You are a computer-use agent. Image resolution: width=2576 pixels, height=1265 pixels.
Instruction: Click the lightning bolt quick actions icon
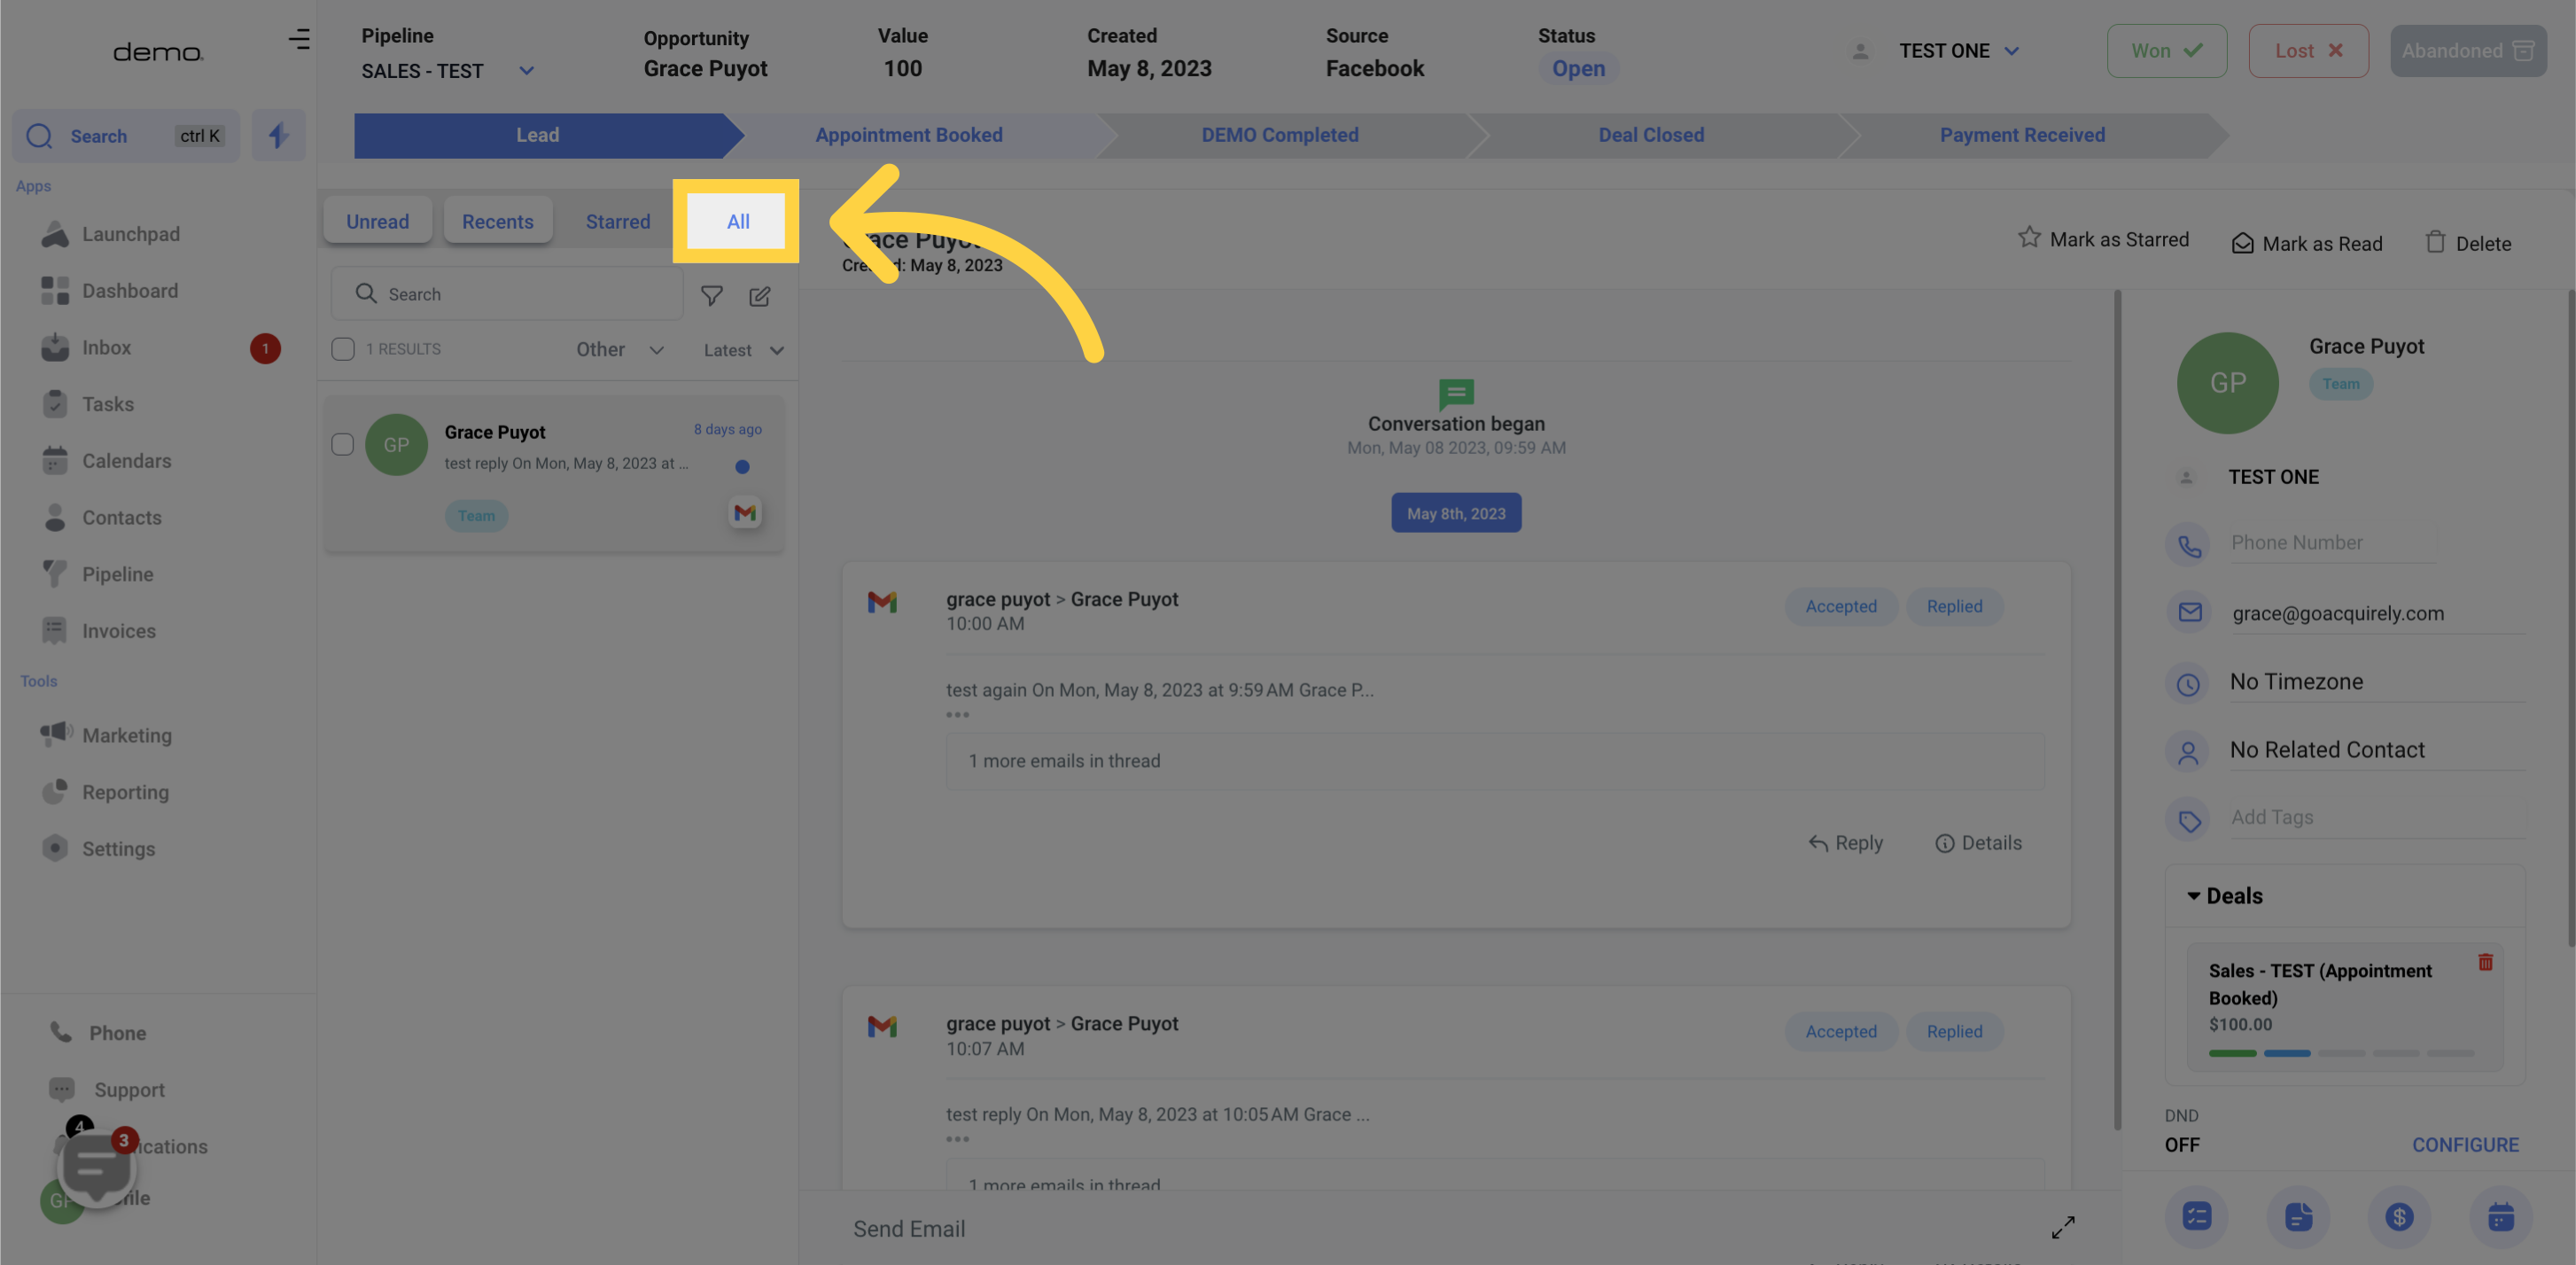[278, 135]
